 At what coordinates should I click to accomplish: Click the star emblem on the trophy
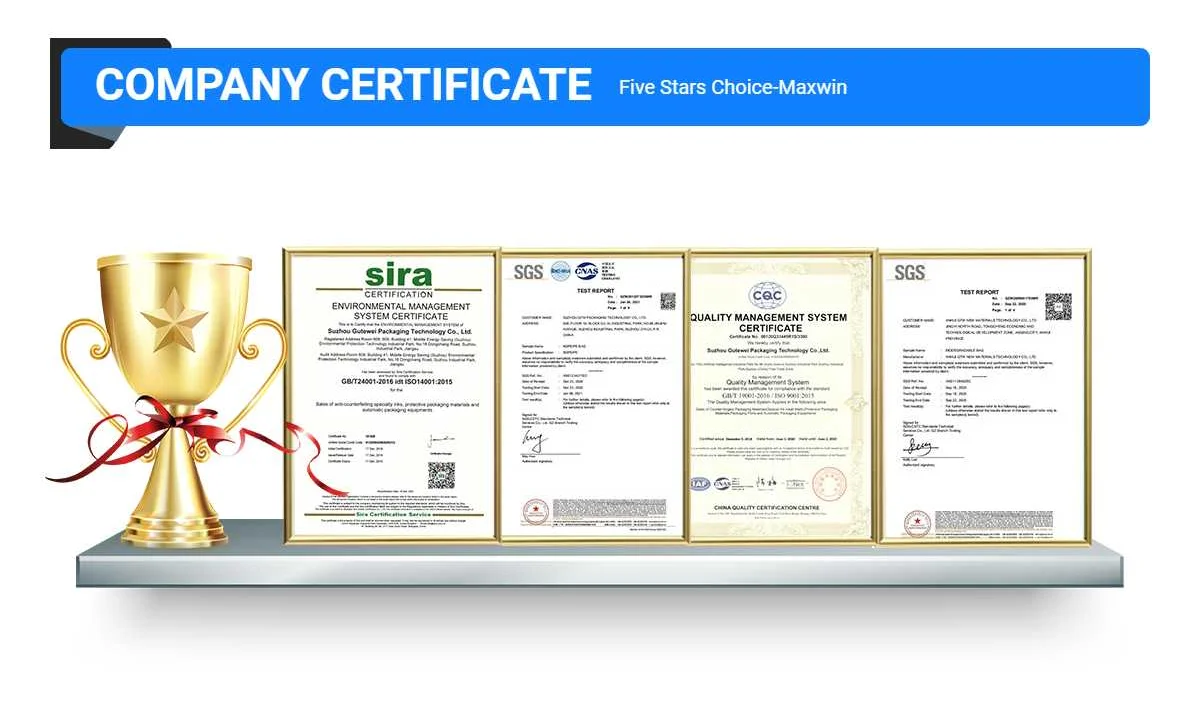(173, 321)
